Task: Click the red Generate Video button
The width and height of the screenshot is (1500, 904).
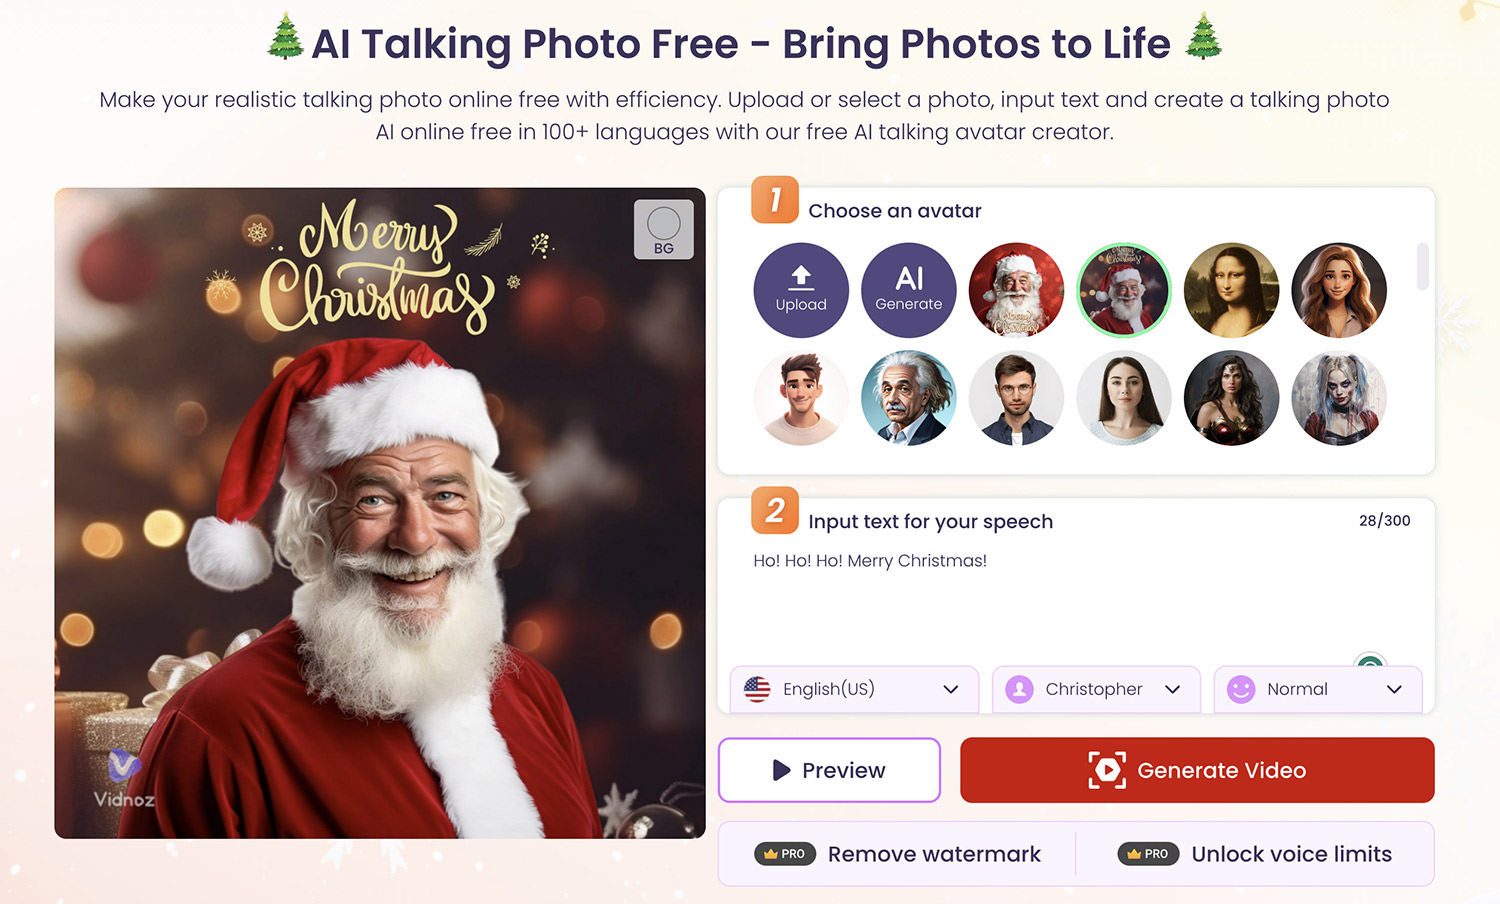Action: pyautogui.click(x=1197, y=770)
